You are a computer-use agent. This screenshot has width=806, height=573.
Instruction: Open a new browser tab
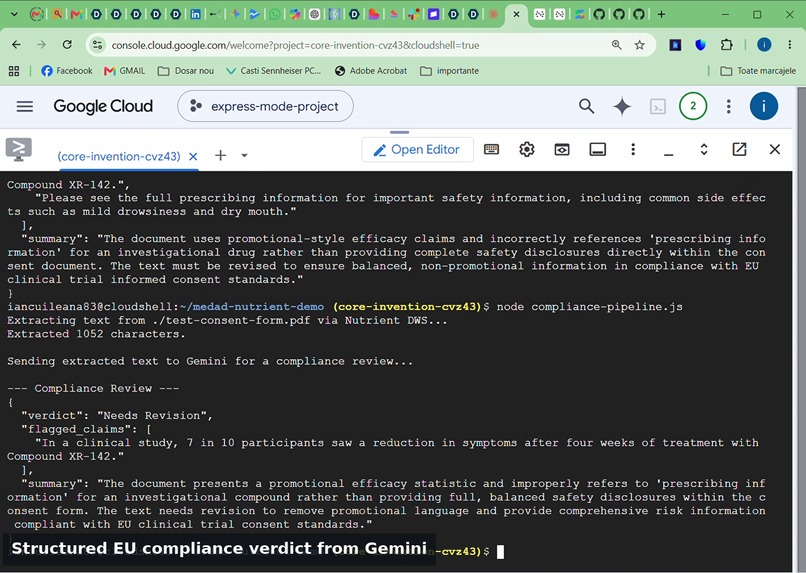pyautogui.click(x=662, y=14)
